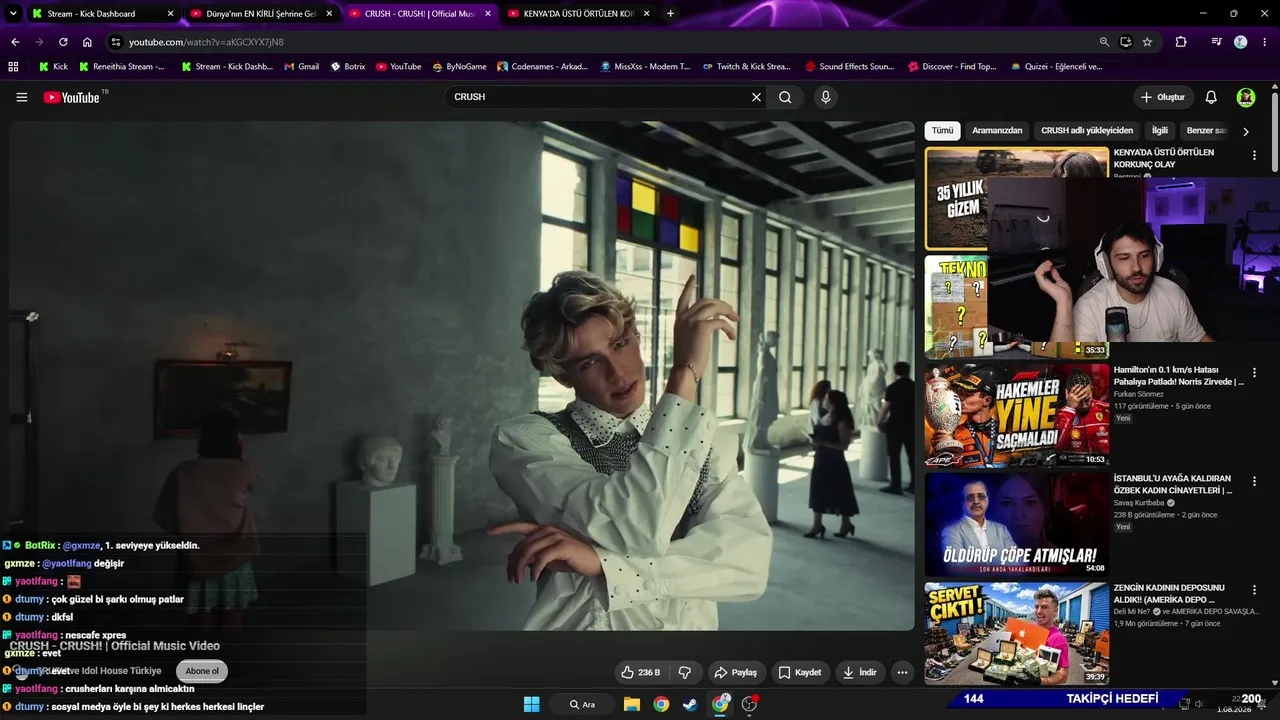This screenshot has height=720, width=1280.
Task: Open options for Hamilton'ın 0.1 km/s video
Action: [x=1254, y=373]
